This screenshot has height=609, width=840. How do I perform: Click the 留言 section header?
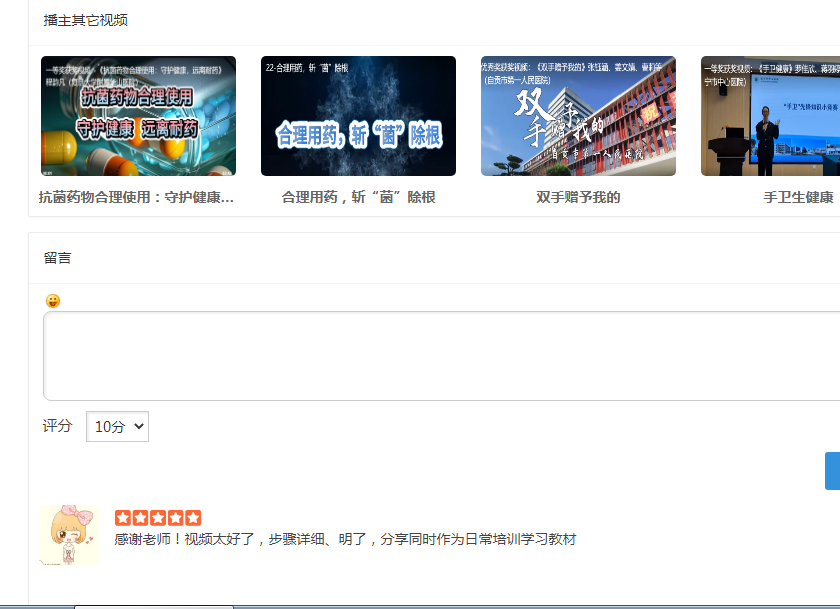coord(58,258)
